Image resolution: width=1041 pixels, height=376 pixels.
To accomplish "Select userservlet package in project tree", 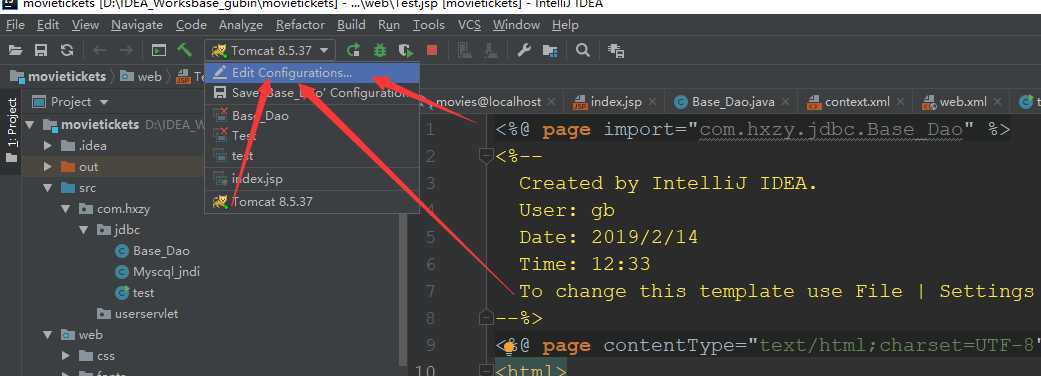I will [137, 314].
